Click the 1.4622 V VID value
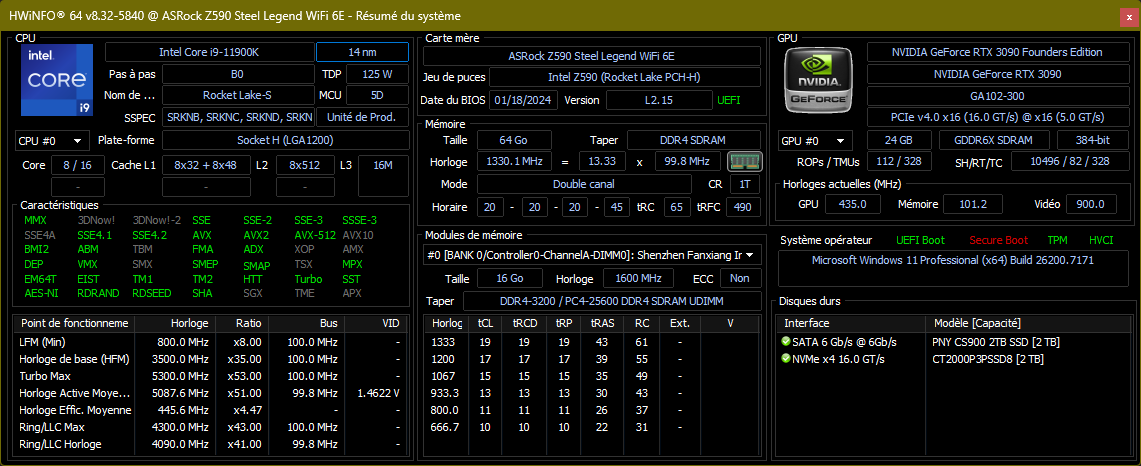The width and height of the screenshot is (1141, 466). tap(378, 393)
